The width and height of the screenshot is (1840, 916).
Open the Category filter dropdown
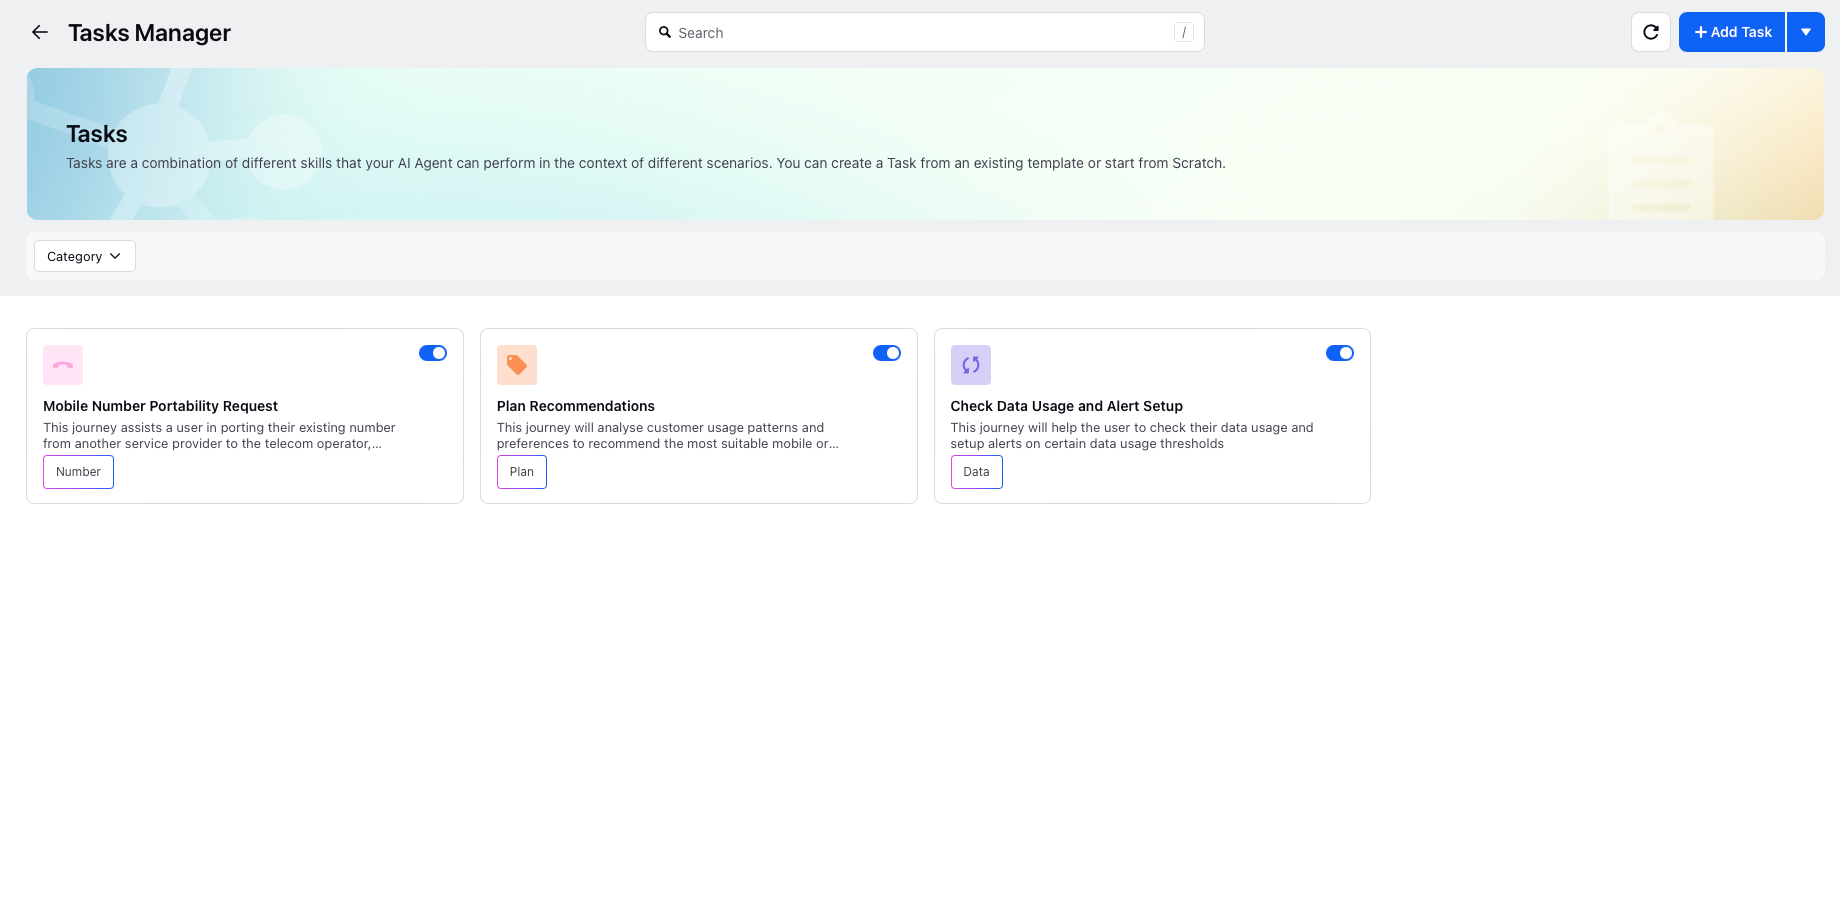[x=85, y=256]
